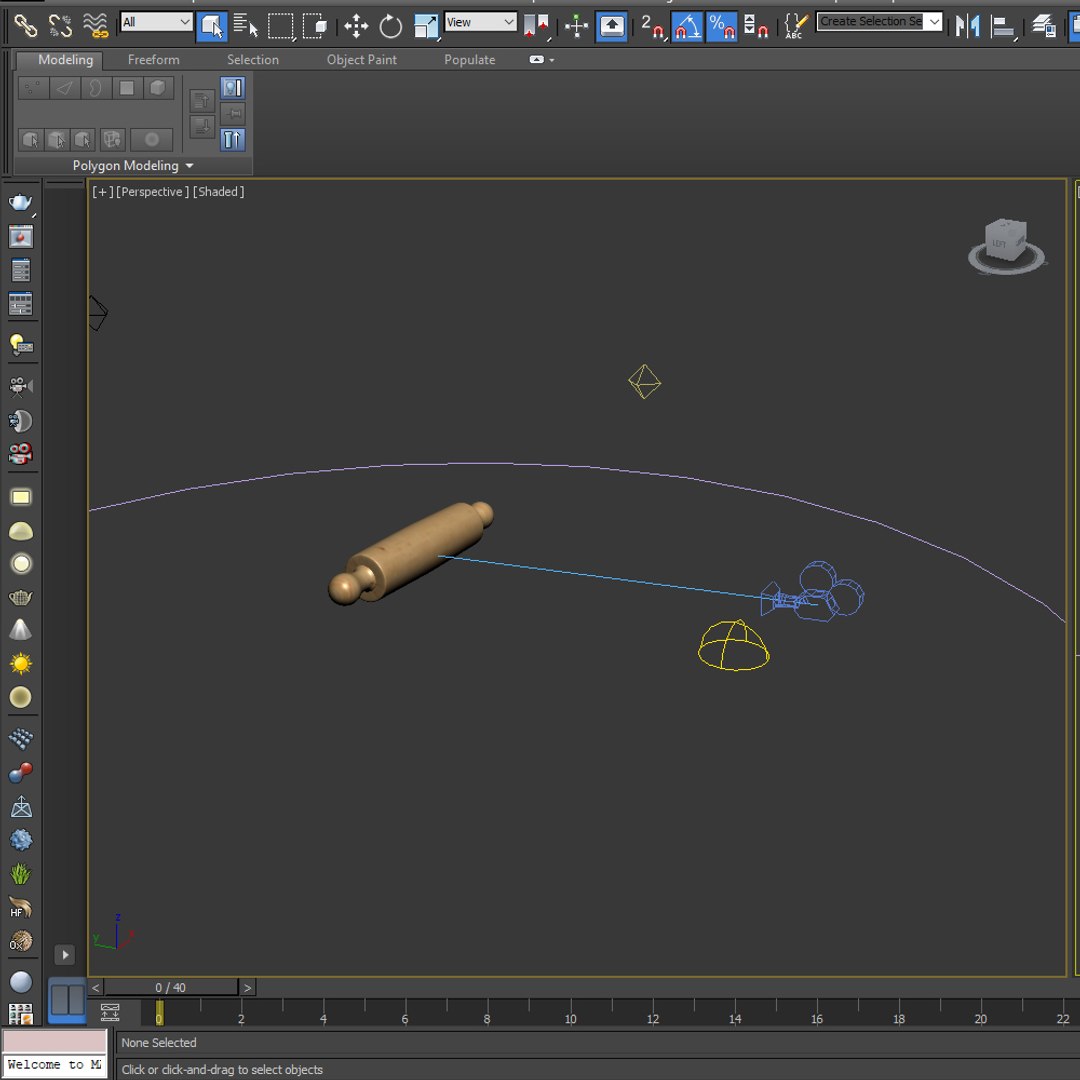Open the [Shaded] viewport shading menu

pyautogui.click(x=218, y=191)
